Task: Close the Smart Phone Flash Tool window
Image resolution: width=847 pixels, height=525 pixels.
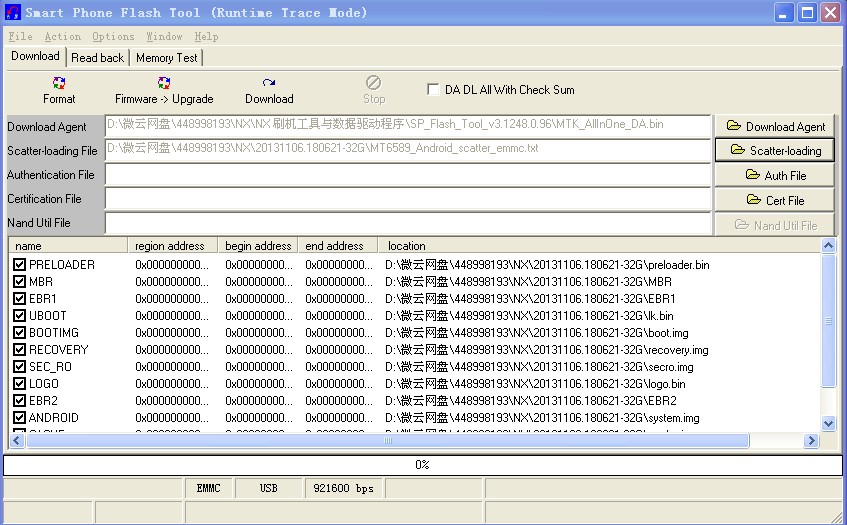Action: [831, 12]
